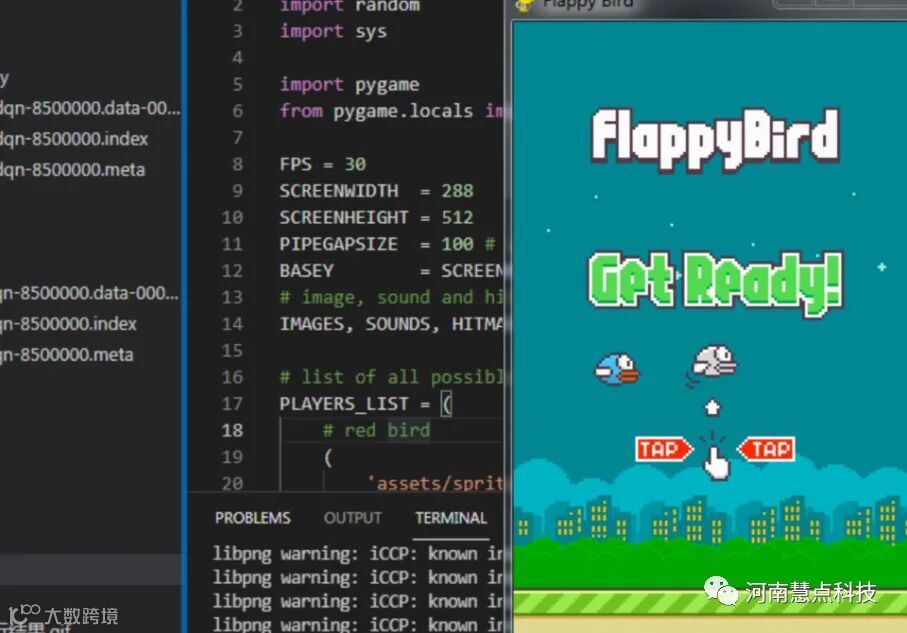907x633 pixels.
Task: Select the TERMINAL tab
Action: click(x=451, y=518)
